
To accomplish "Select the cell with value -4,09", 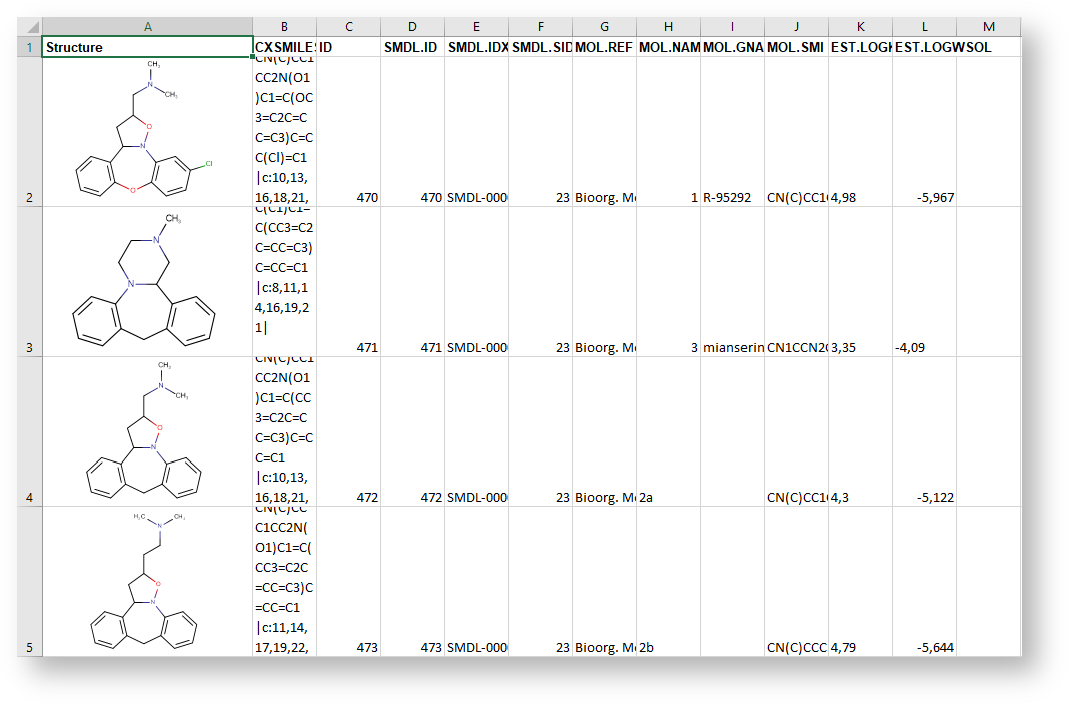I will click(x=924, y=347).
